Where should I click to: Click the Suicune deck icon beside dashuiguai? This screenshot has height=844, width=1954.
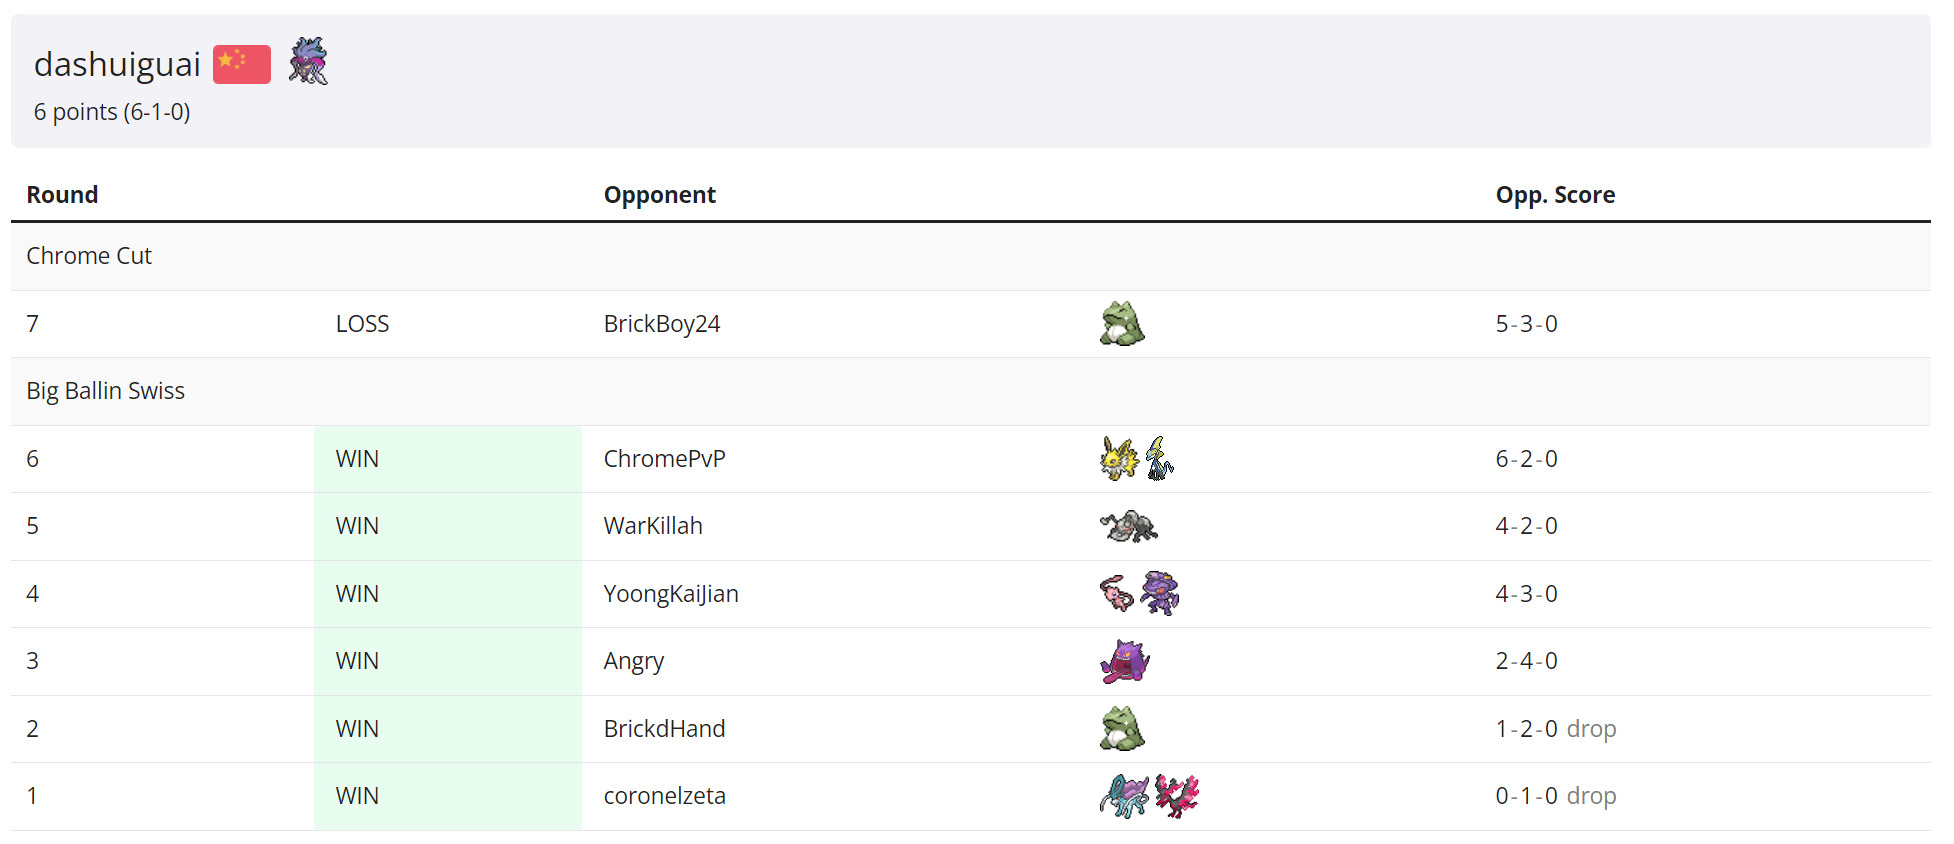tap(308, 62)
